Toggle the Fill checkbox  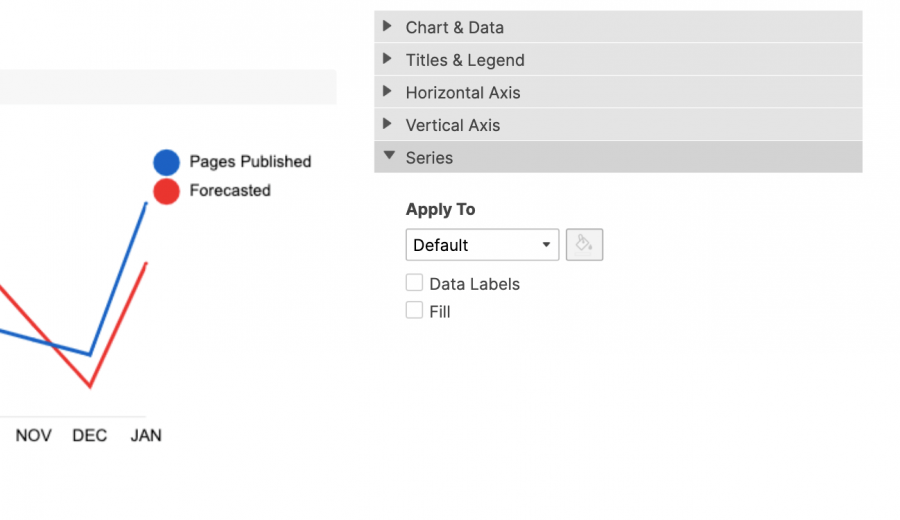point(414,311)
